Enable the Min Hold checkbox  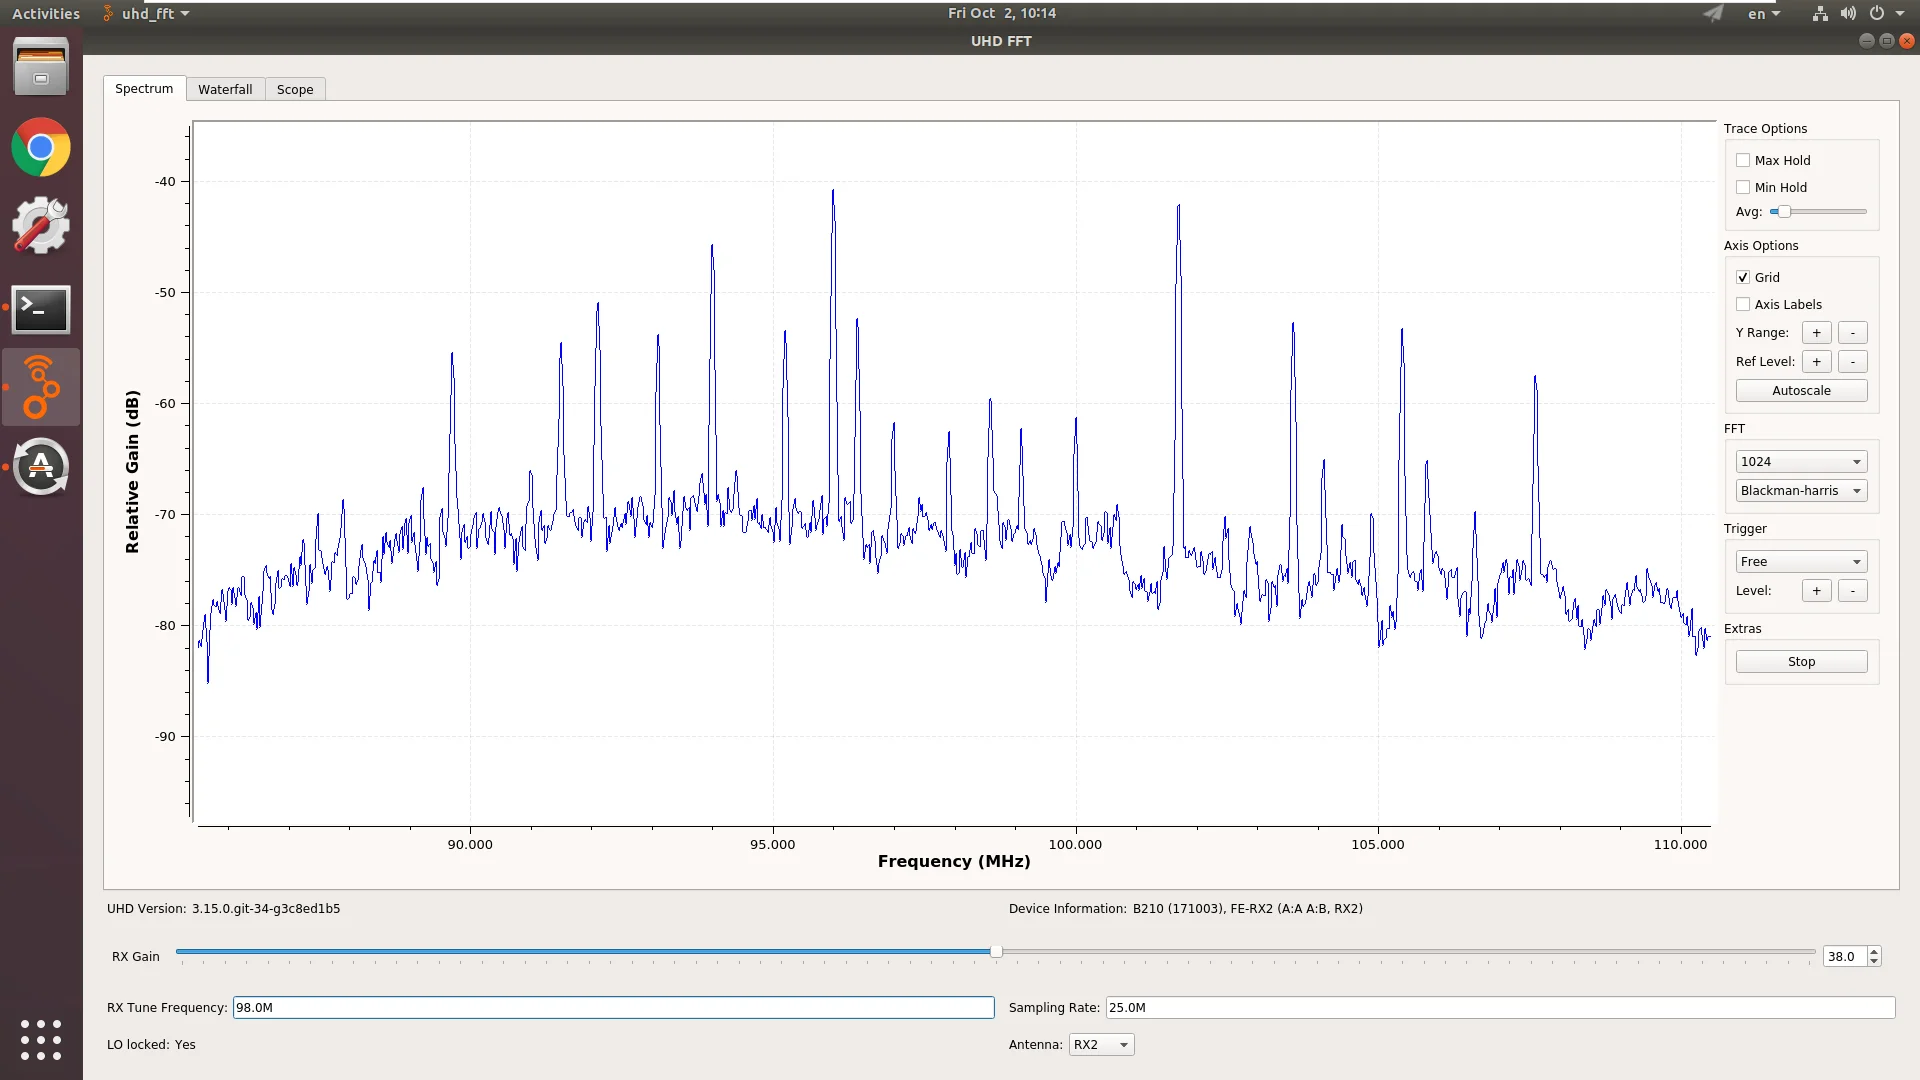(x=1743, y=187)
